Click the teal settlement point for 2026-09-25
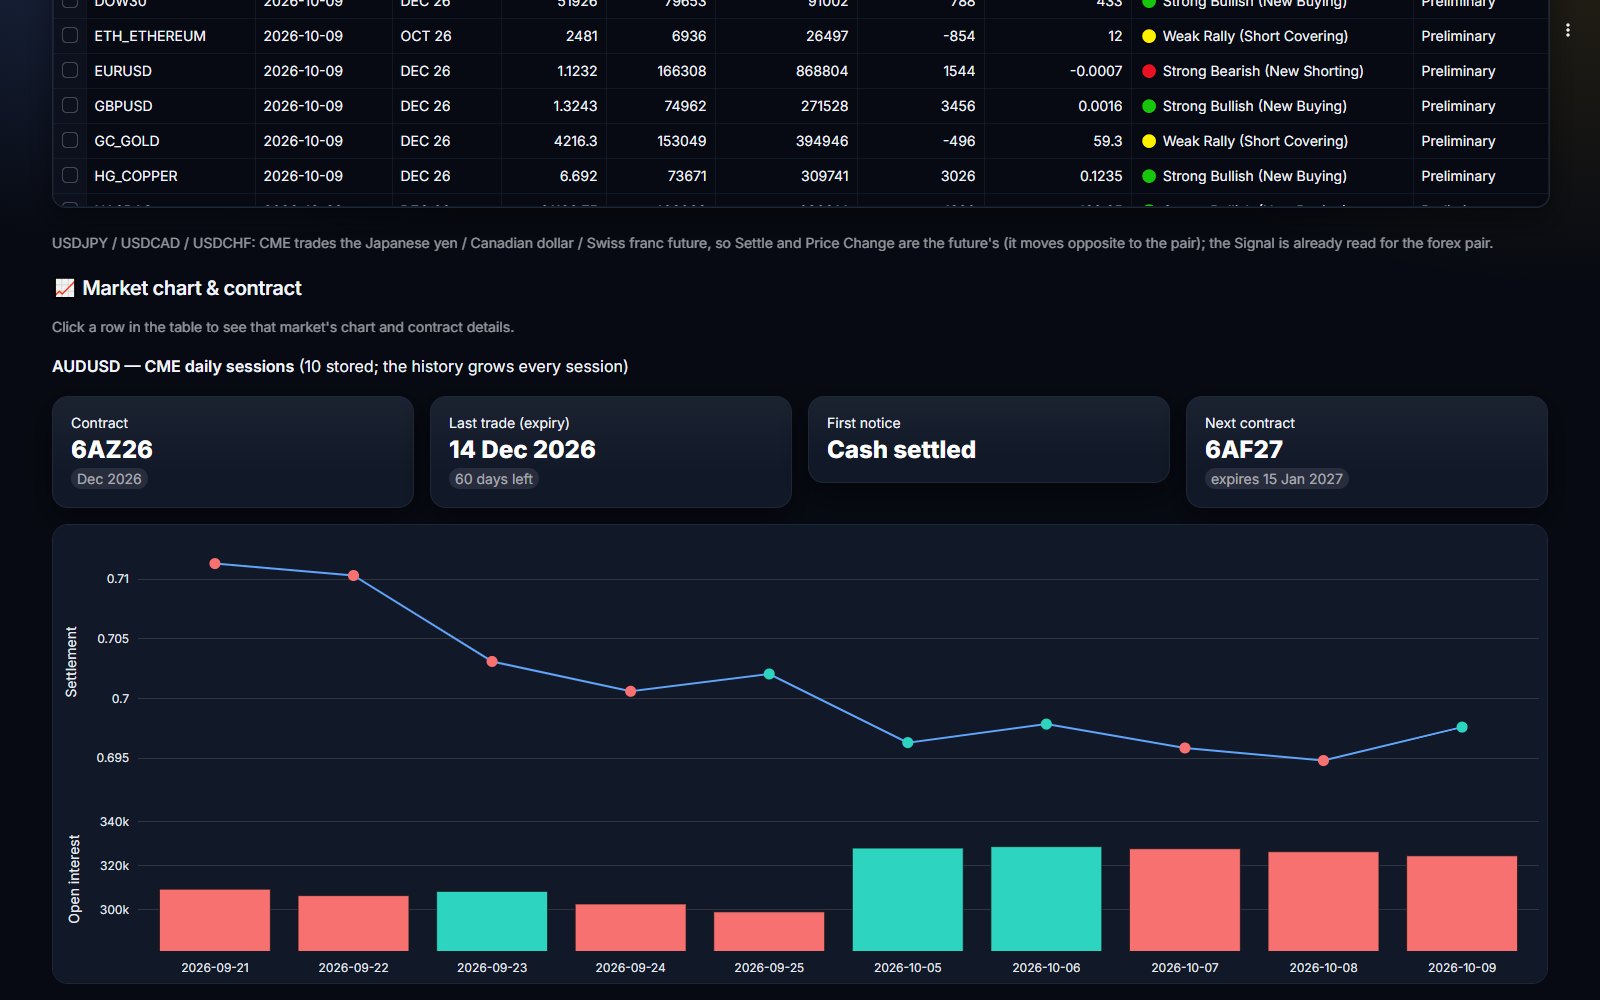This screenshot has width=1600, height=1000. tap(769, 674)
